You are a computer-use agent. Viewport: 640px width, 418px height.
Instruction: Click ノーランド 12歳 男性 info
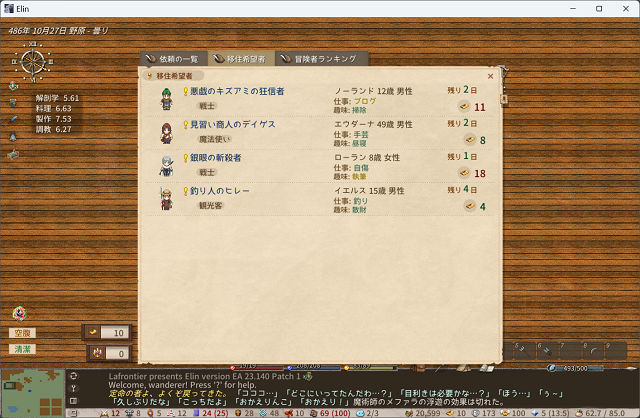tap(373, 91)
